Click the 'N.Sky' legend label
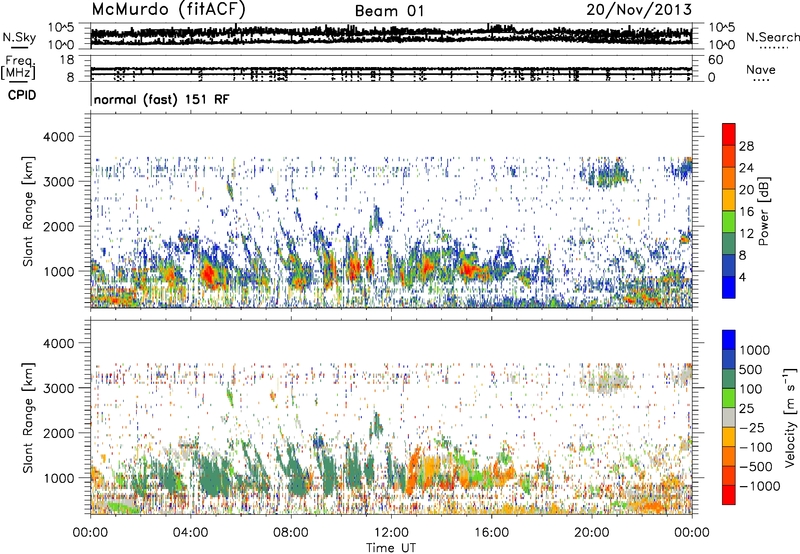 point(19,37)
